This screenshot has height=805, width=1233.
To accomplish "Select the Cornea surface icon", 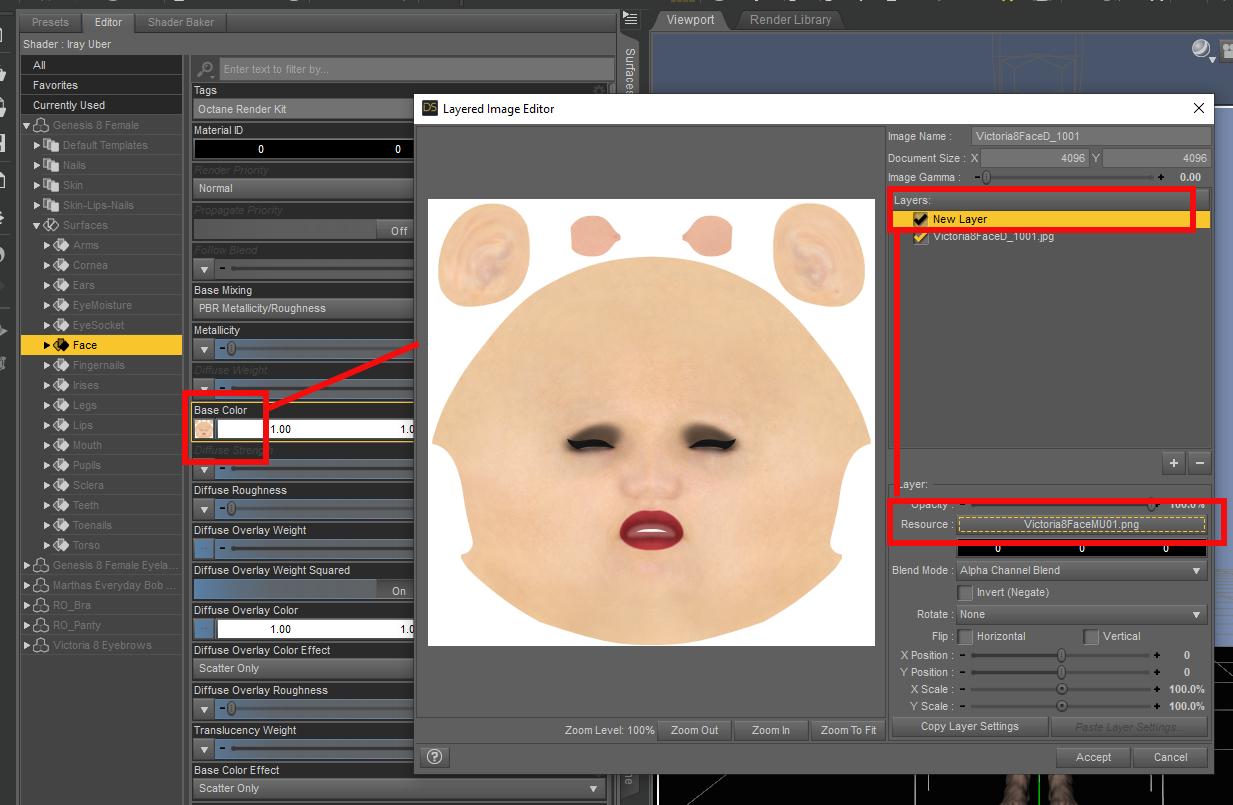I will click(61, 265).
